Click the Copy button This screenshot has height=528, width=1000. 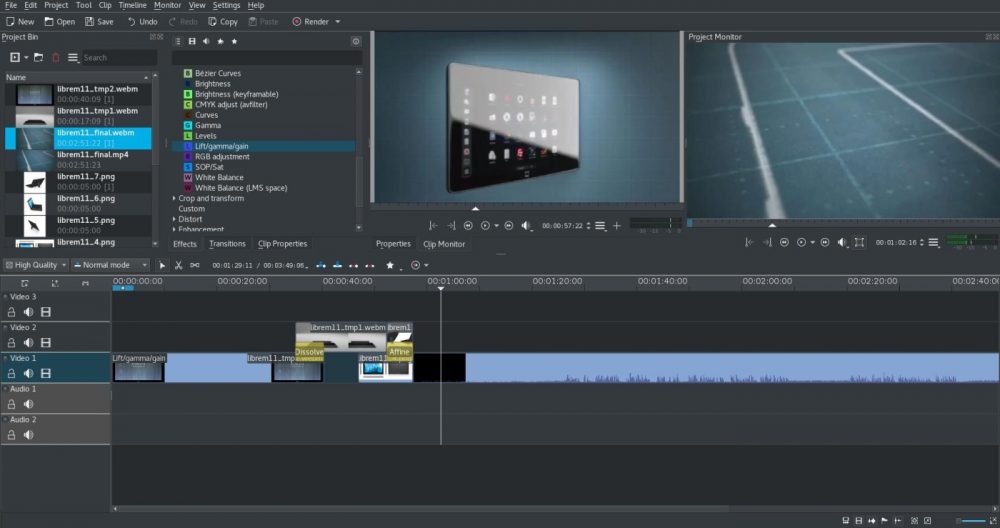[x=223, y=22]
